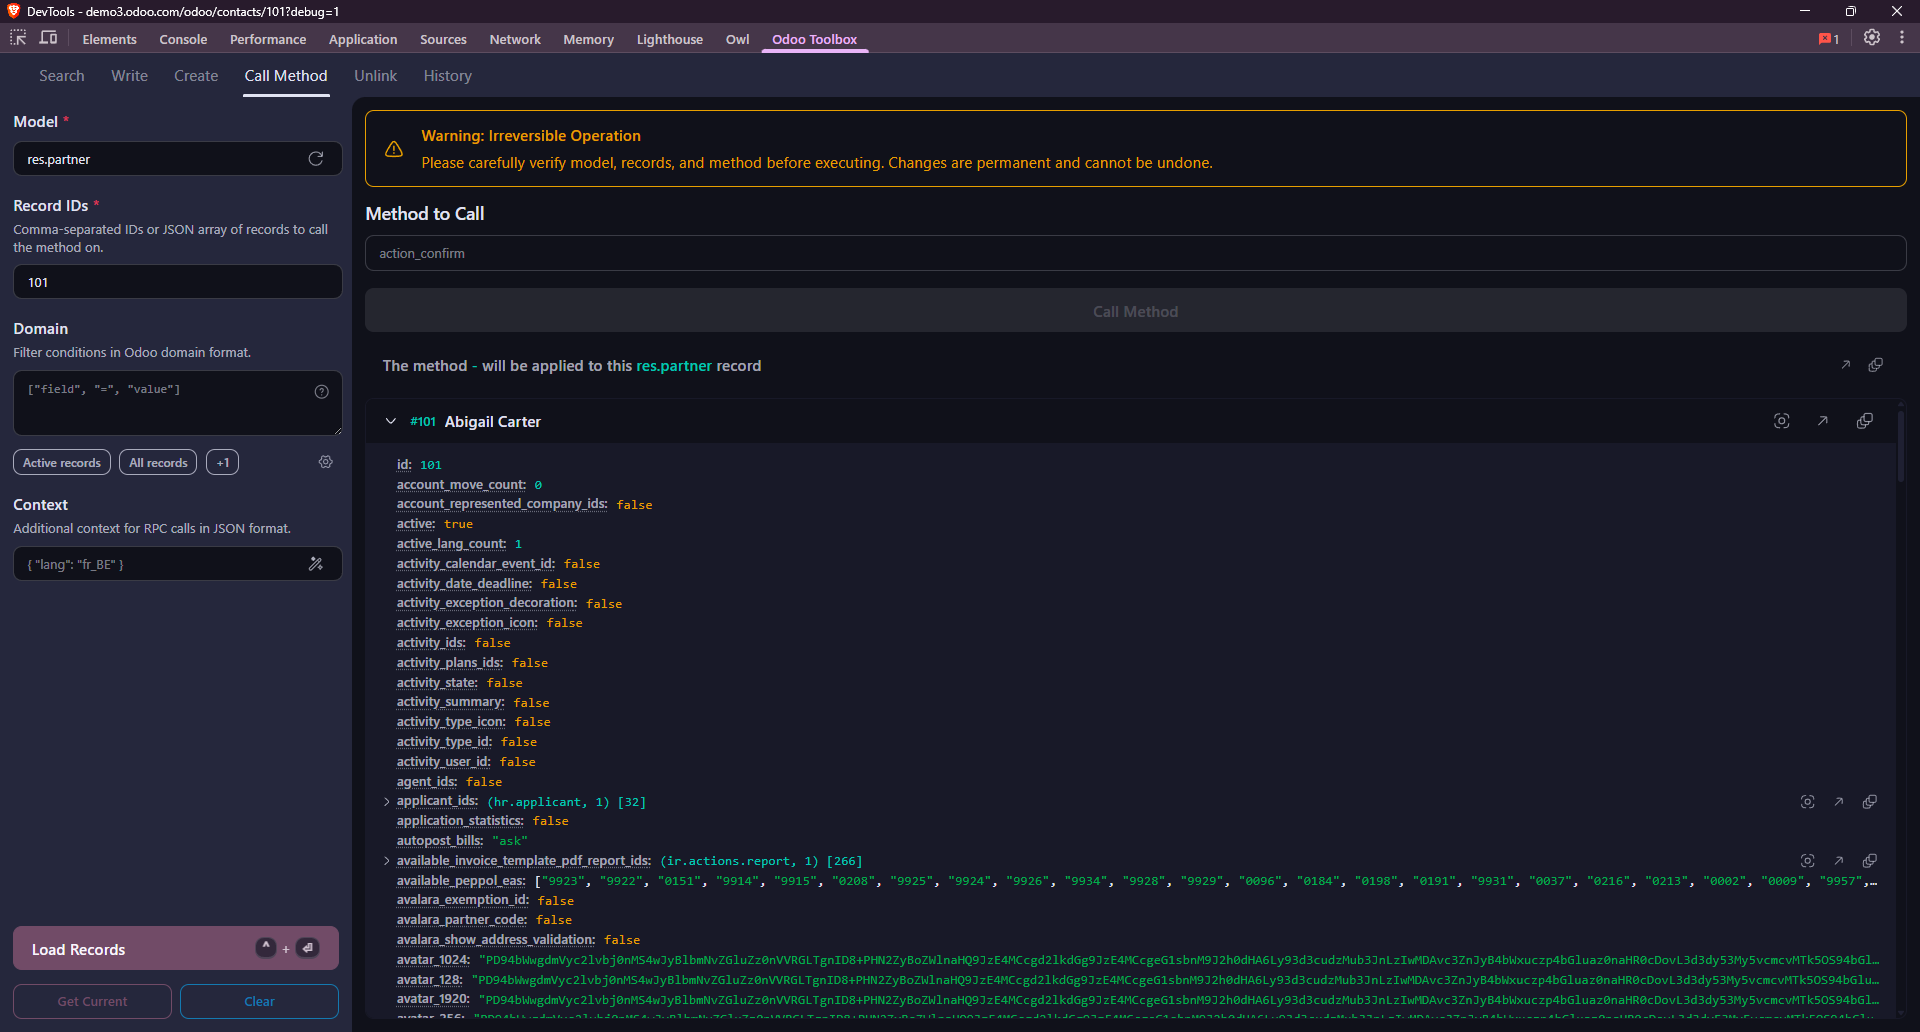Switch to the Network panel
This screenshot has width=1920, height=1032.
(514, 39)
